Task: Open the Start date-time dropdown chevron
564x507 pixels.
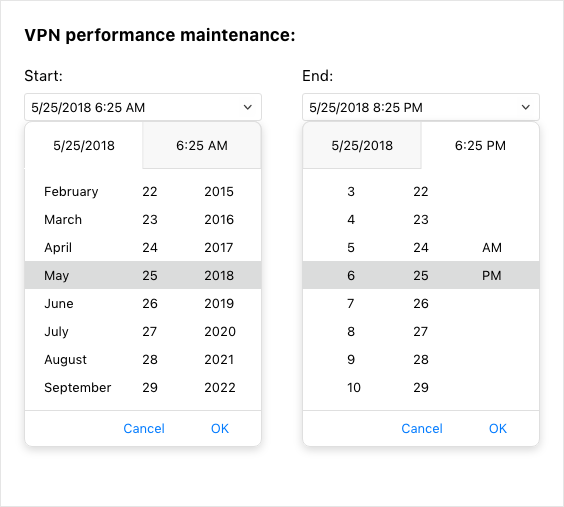Action: [x=247, y=107]
